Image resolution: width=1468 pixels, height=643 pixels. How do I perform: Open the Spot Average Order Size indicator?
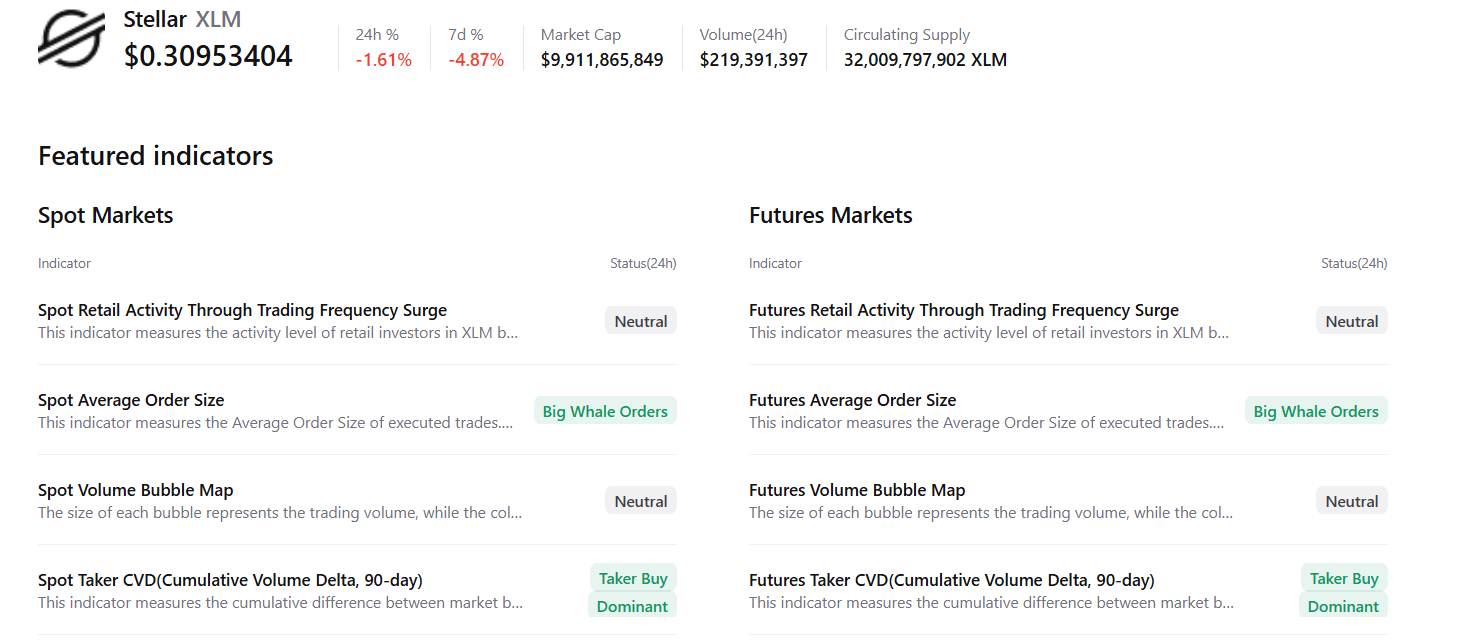[x=131, y=400]
